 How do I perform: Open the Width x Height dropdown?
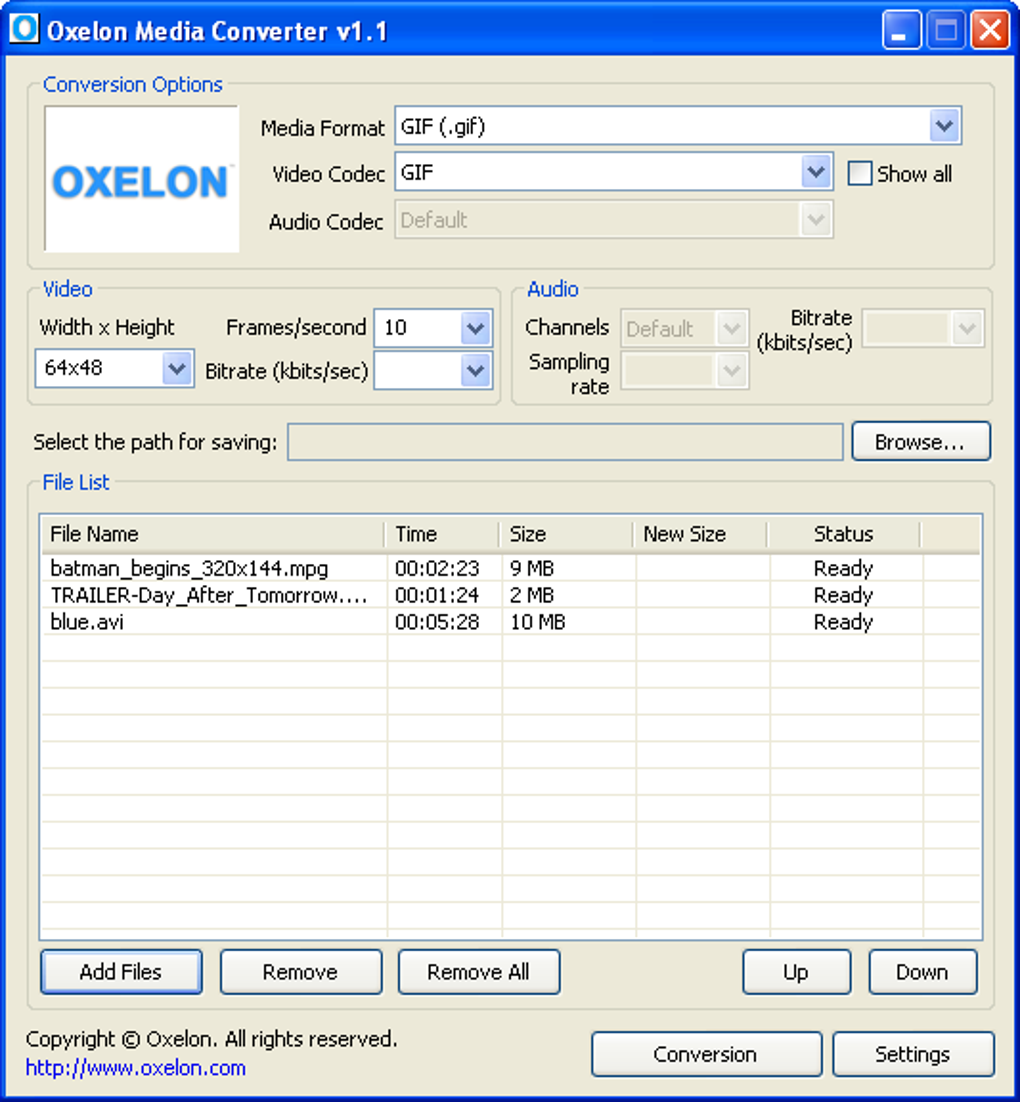[176, 368]
